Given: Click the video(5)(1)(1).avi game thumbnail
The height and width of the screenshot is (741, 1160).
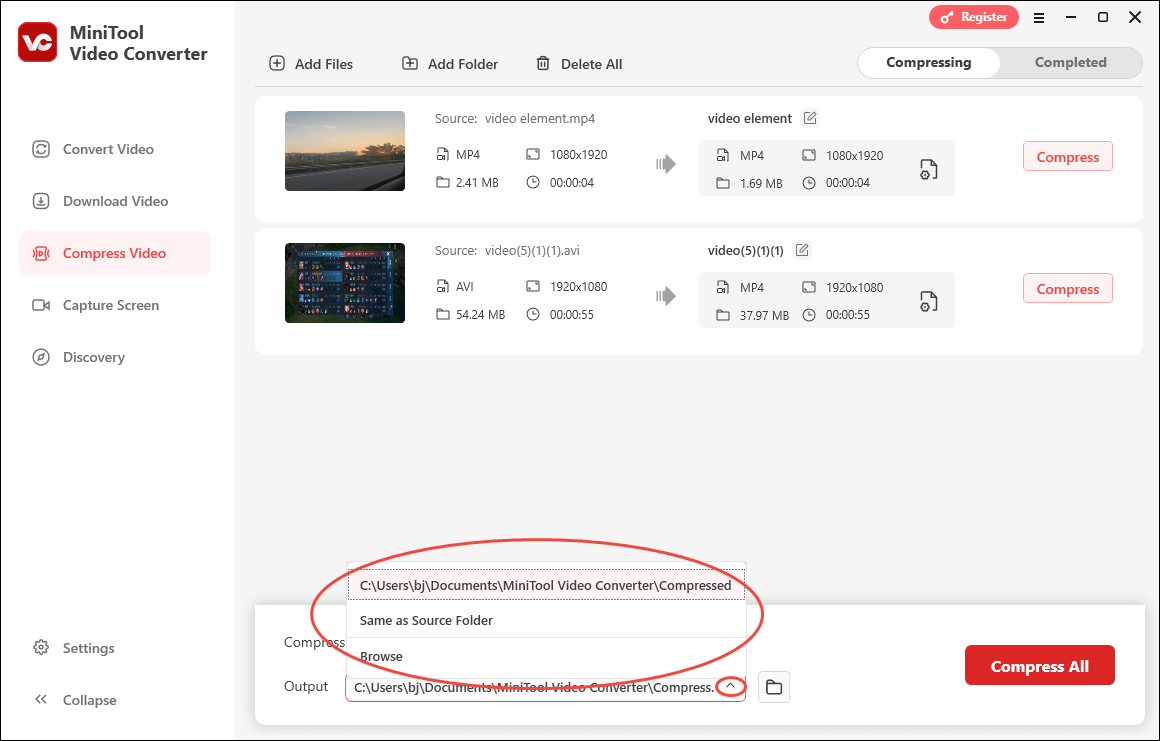Looking at the screenshot, I should (x=345, y=282).
